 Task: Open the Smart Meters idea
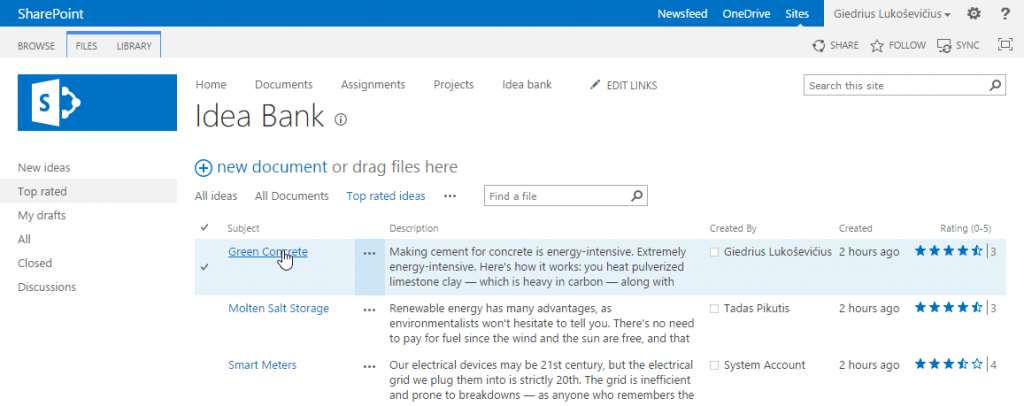click(x=262, y=365)
